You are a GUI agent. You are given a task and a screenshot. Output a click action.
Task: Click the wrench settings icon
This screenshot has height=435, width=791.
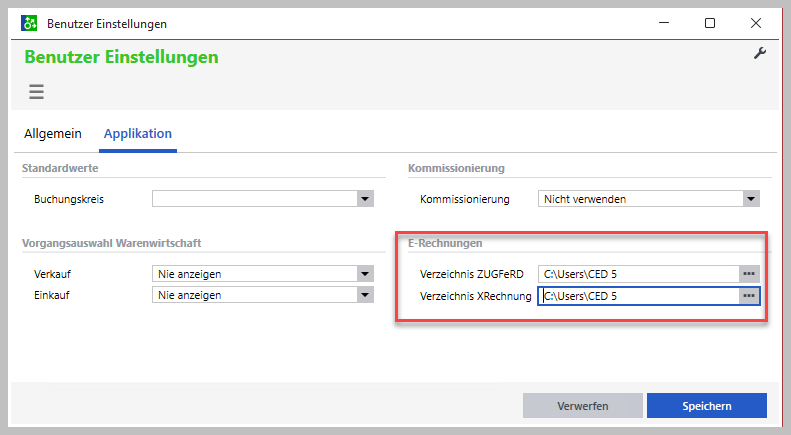[x=759, y=54]
